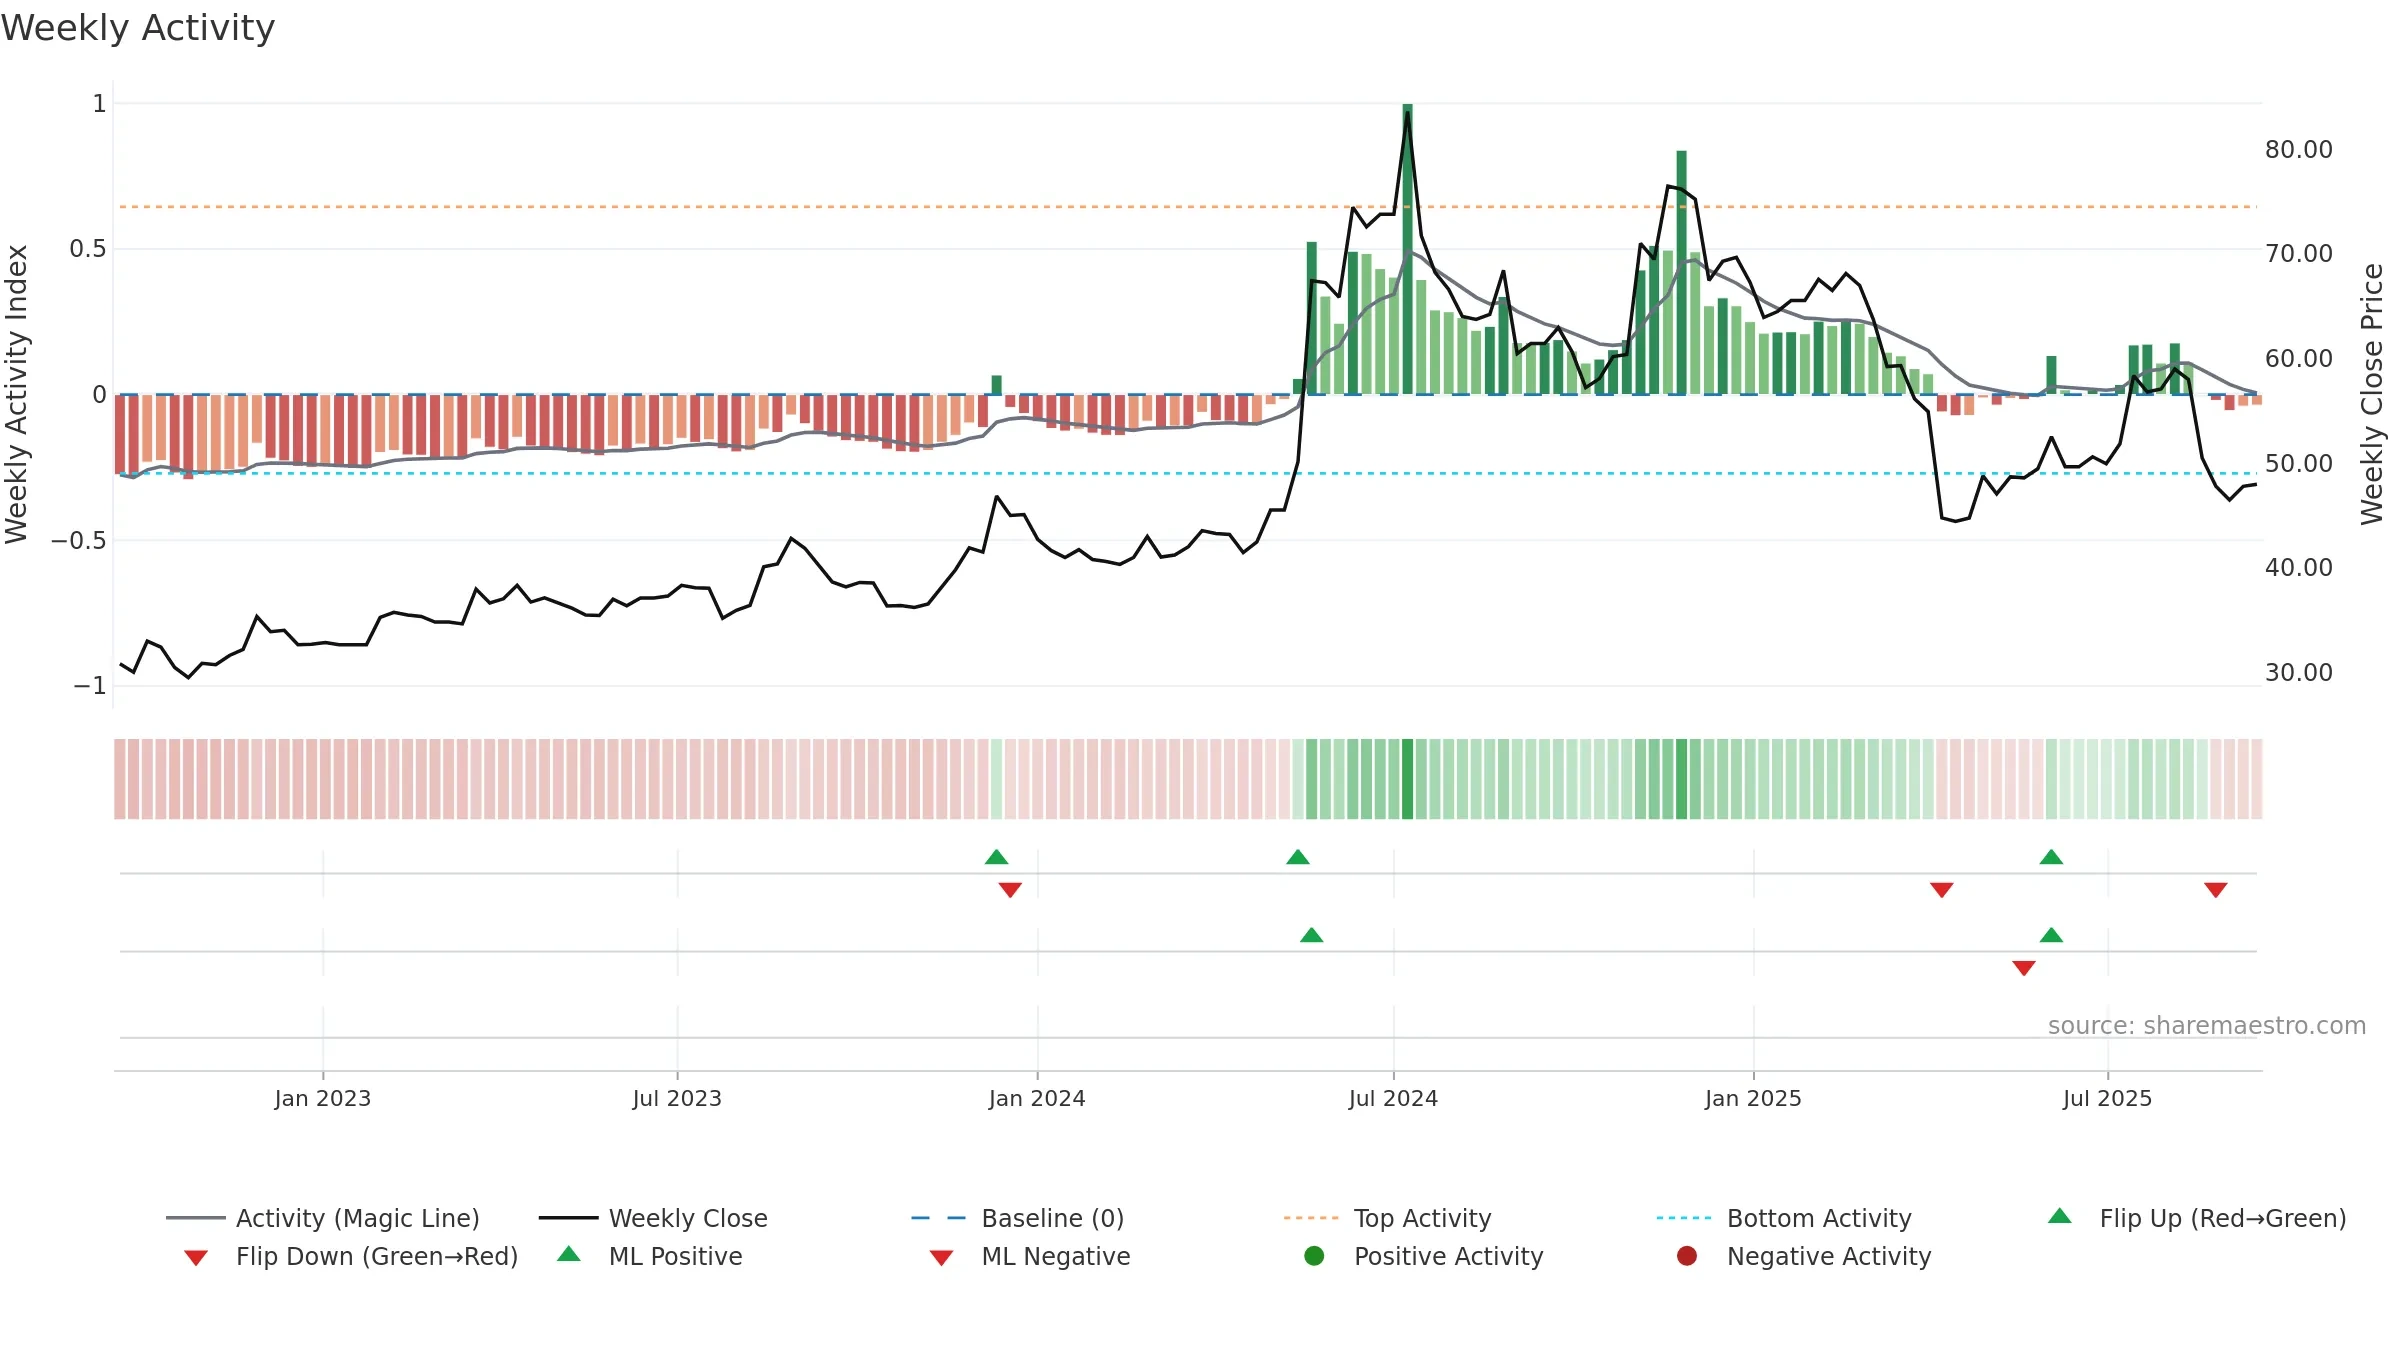The width and height of the screenshot is (2400, 1350).
Task: Click Flip Down red triangle legend icon
Action: pos(196,1258)
